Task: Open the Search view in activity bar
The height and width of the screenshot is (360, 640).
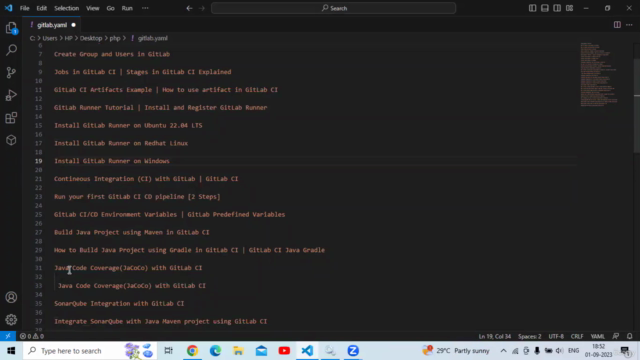Action: (x=11, y=50)
